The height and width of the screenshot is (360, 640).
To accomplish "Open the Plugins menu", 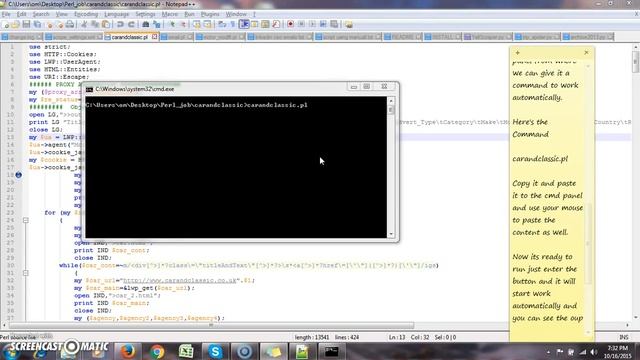I will 210,14.
